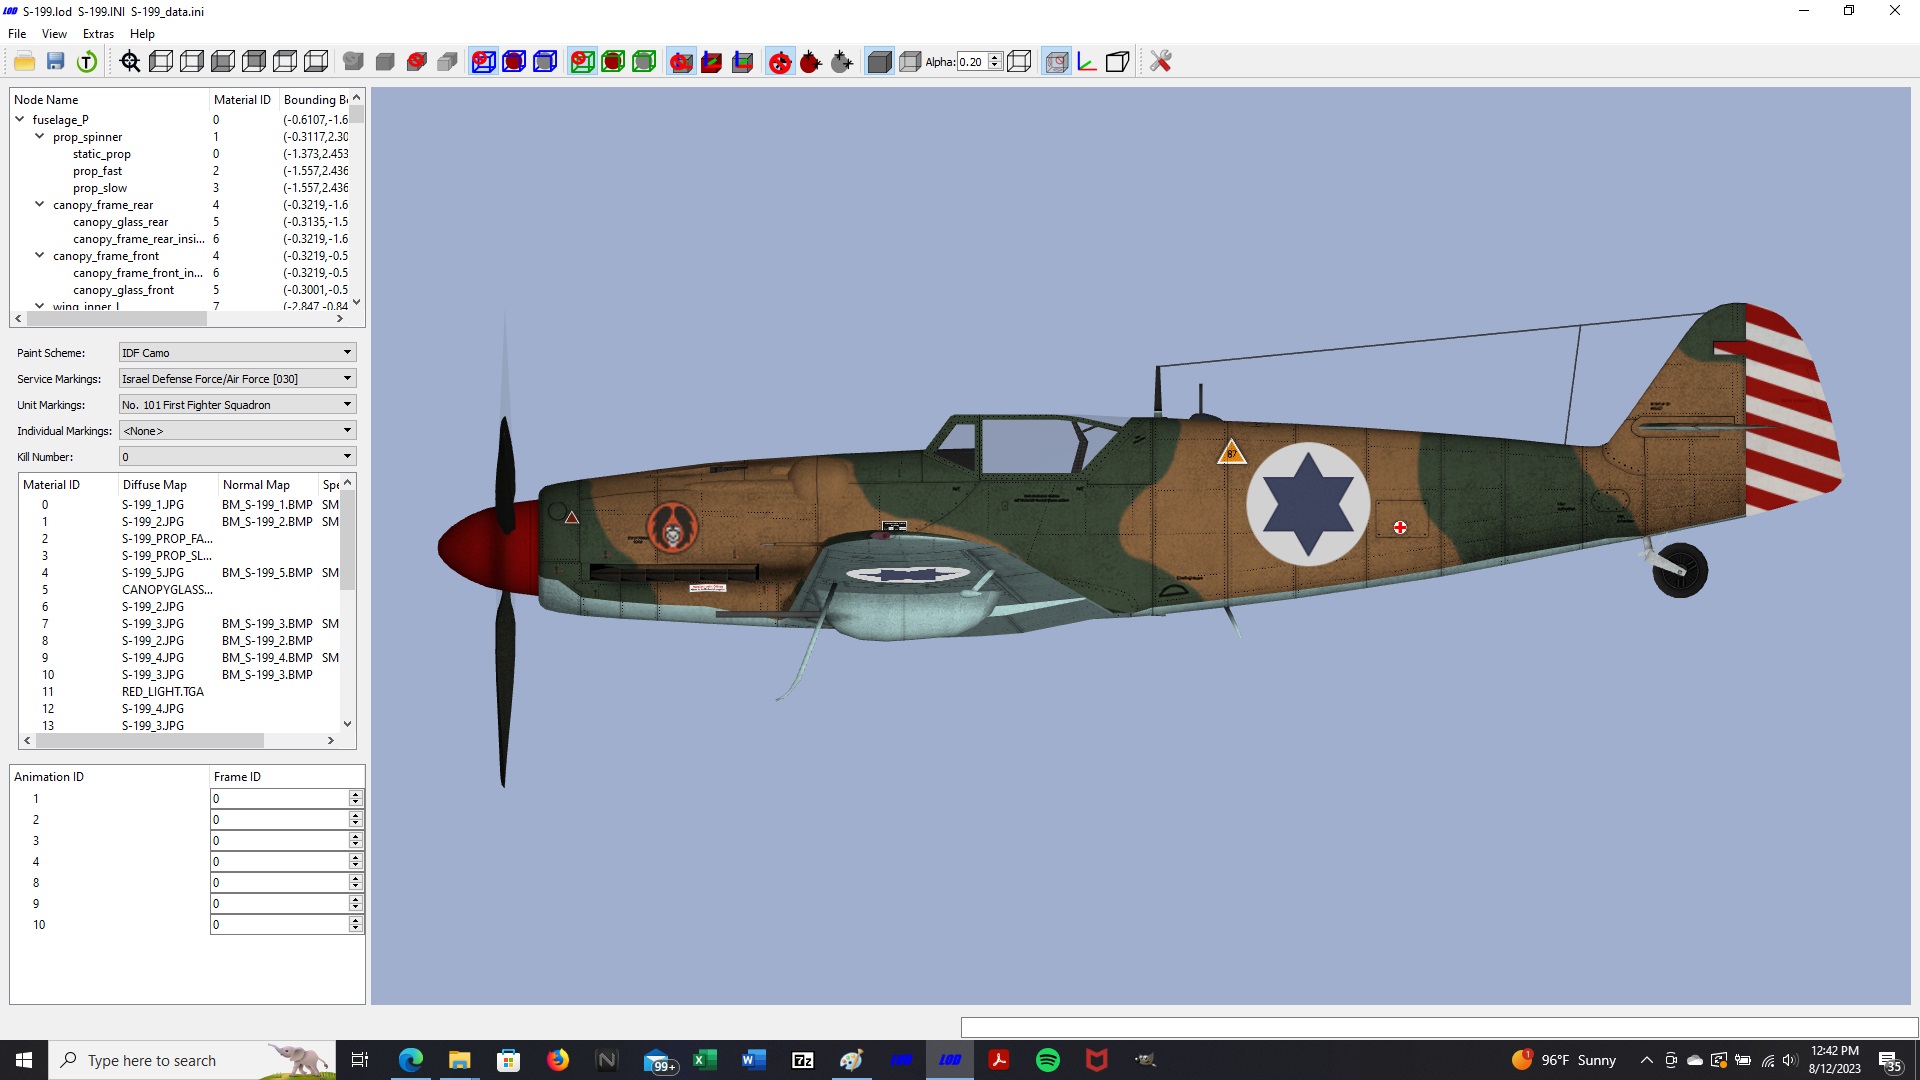Click the Diffuse Map column header

coord(168,485)
